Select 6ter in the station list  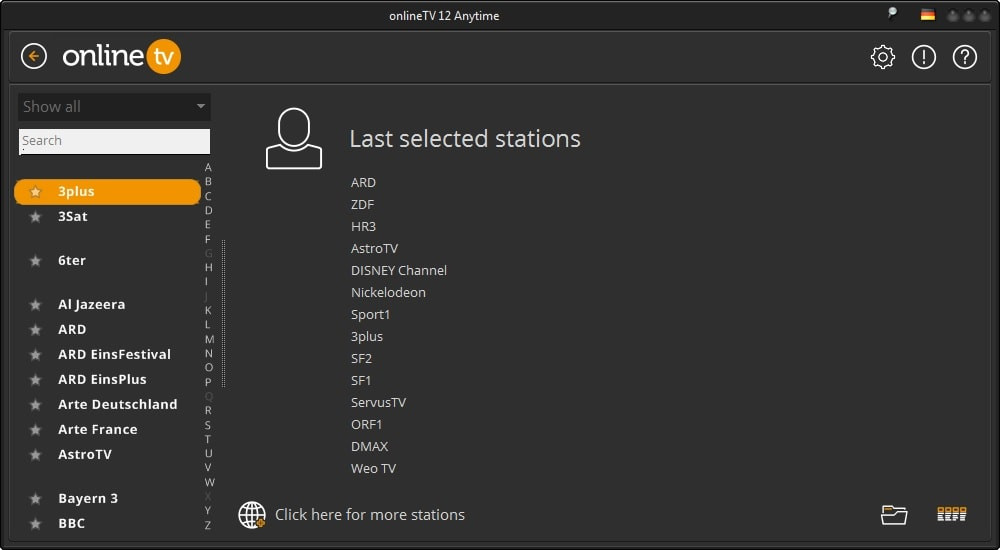coord(71,260)
